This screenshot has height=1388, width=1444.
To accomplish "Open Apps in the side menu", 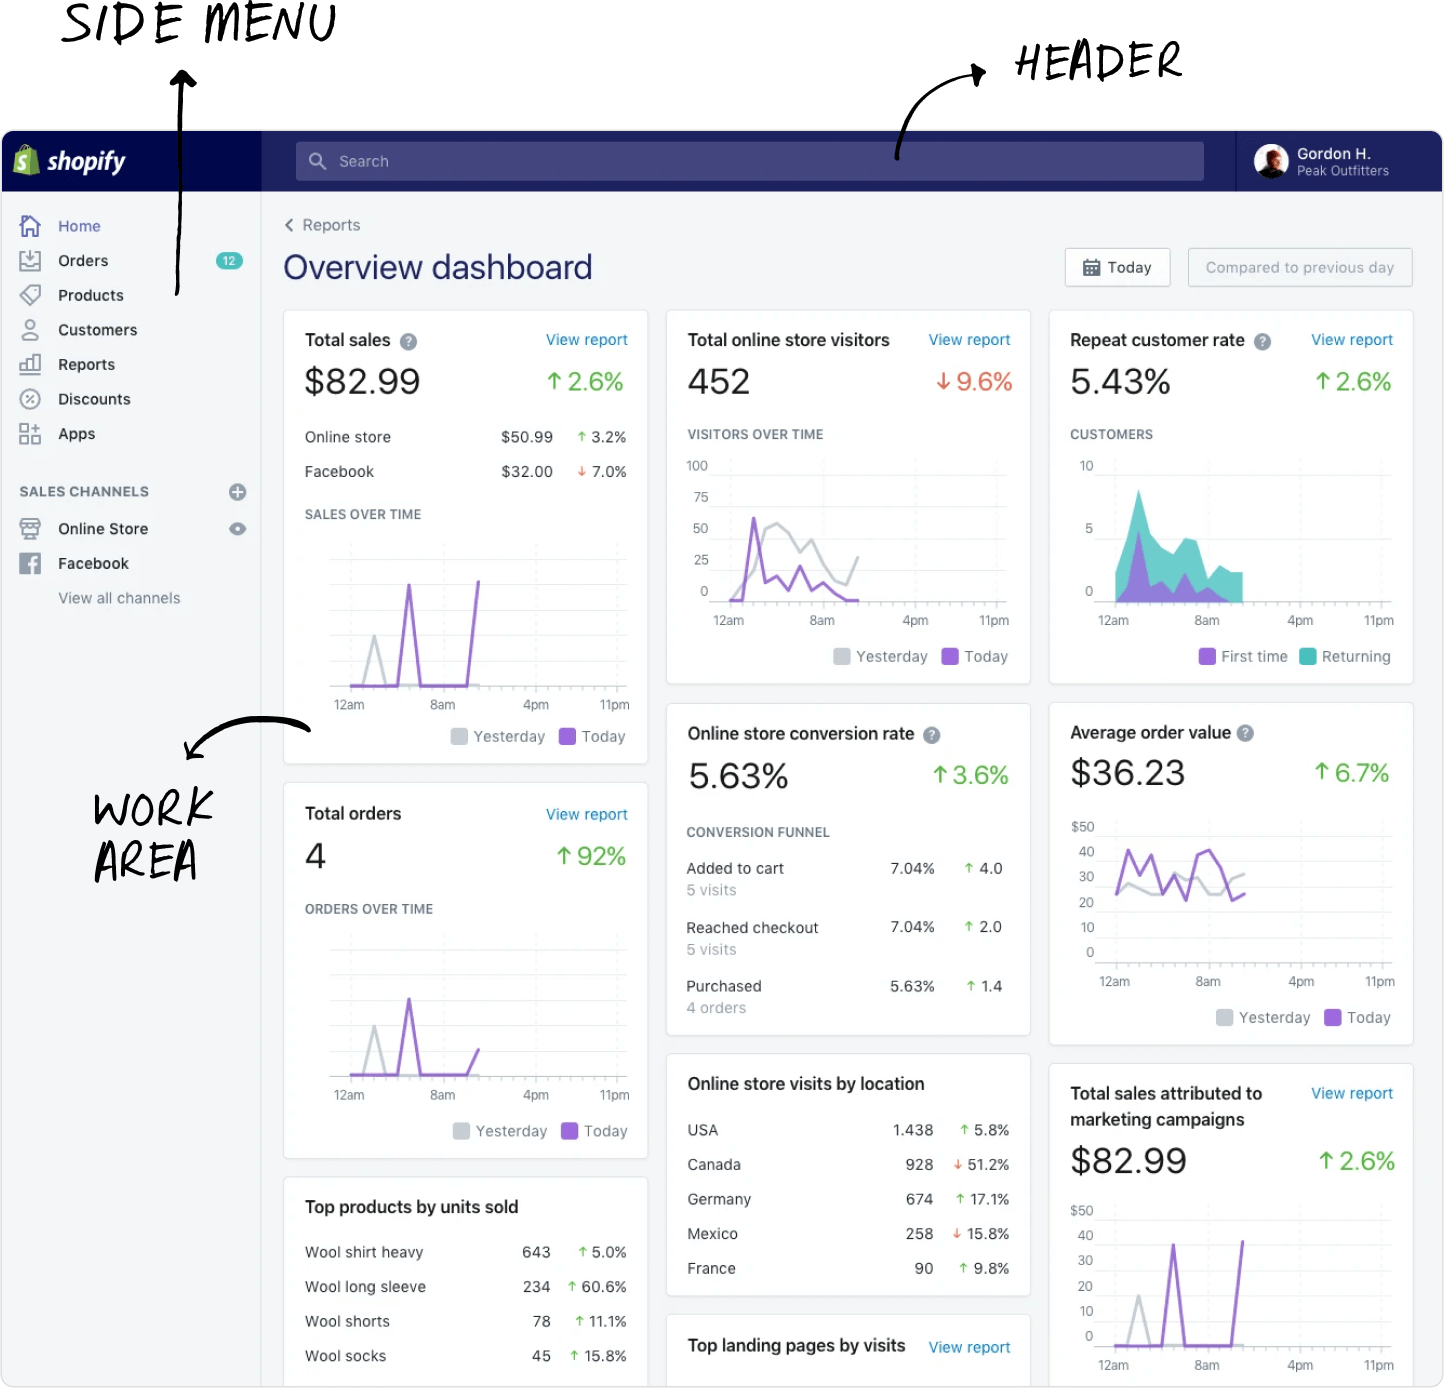I will point(76,434).
